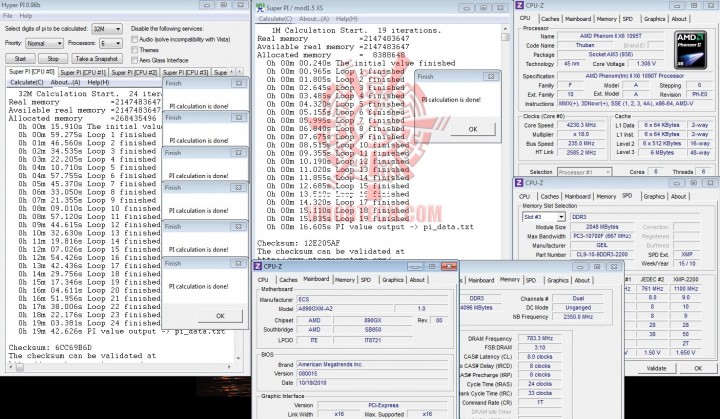
Task: Select the Graphics tab in the CPU-Z SPD window
Action: point(654,197)
